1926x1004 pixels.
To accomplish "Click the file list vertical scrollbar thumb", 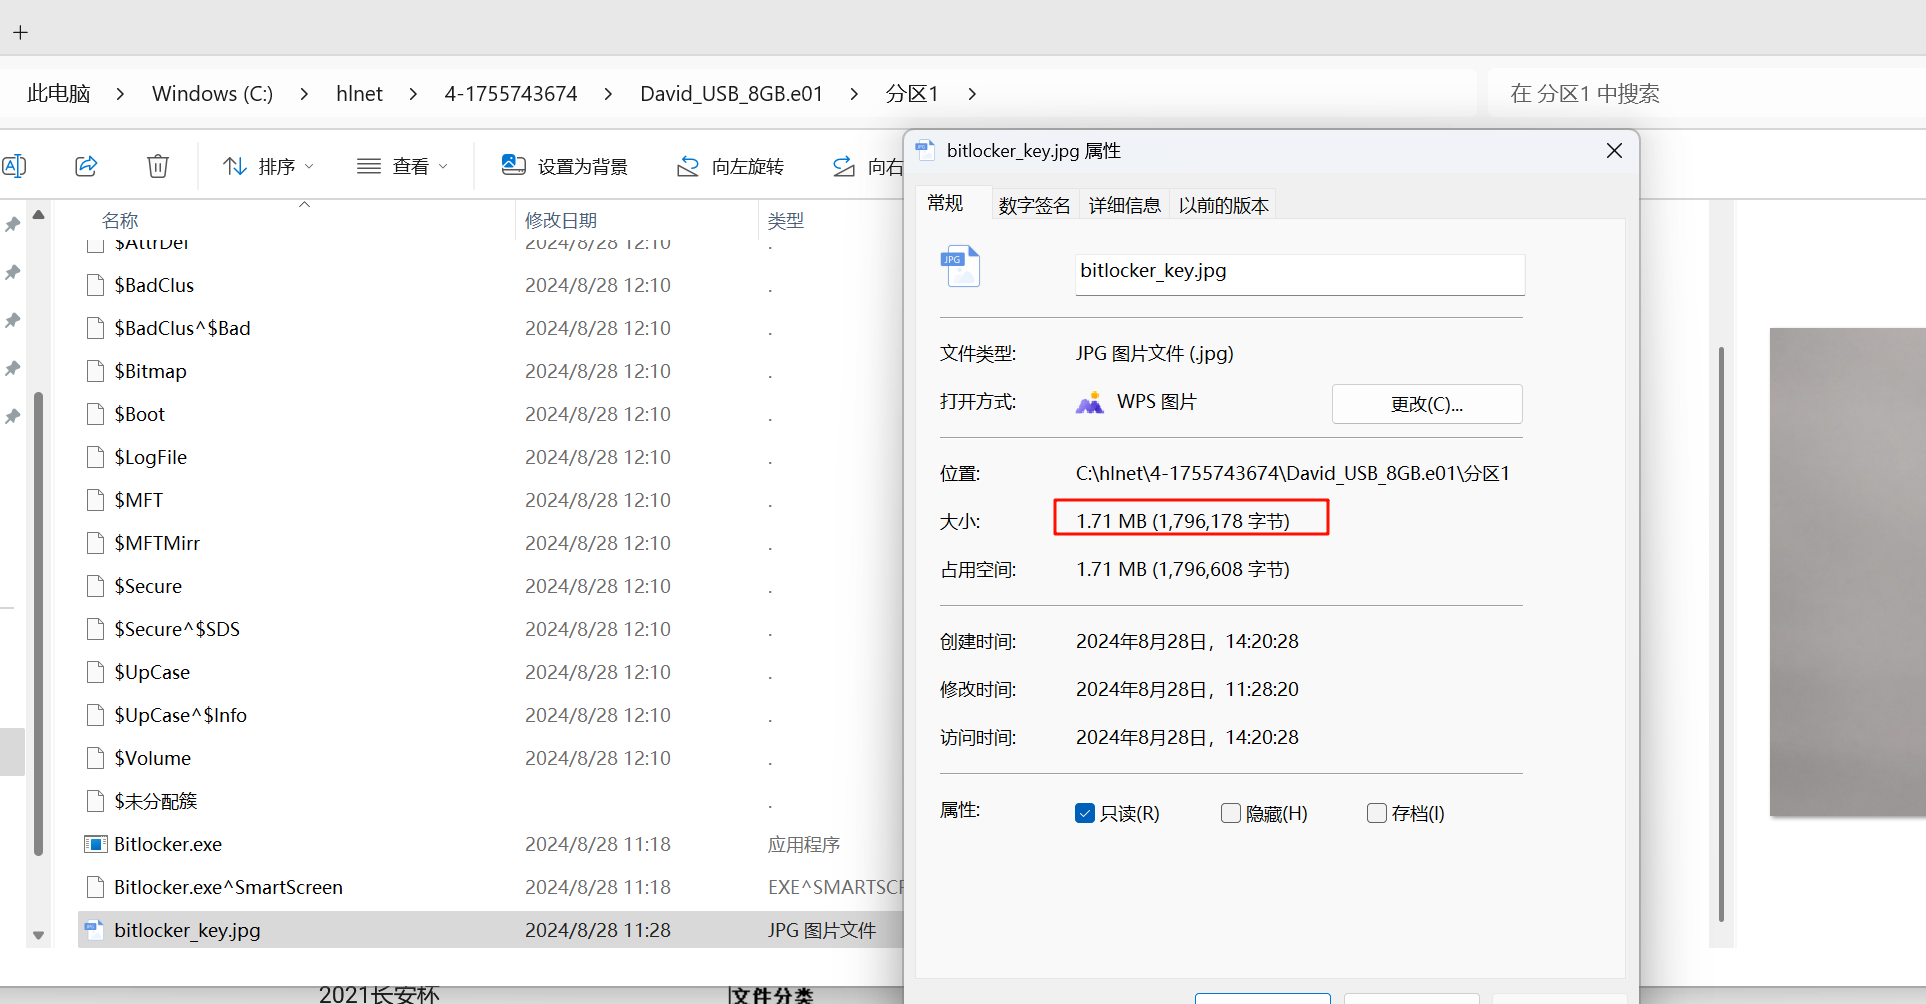I will (x=39, y=624).
